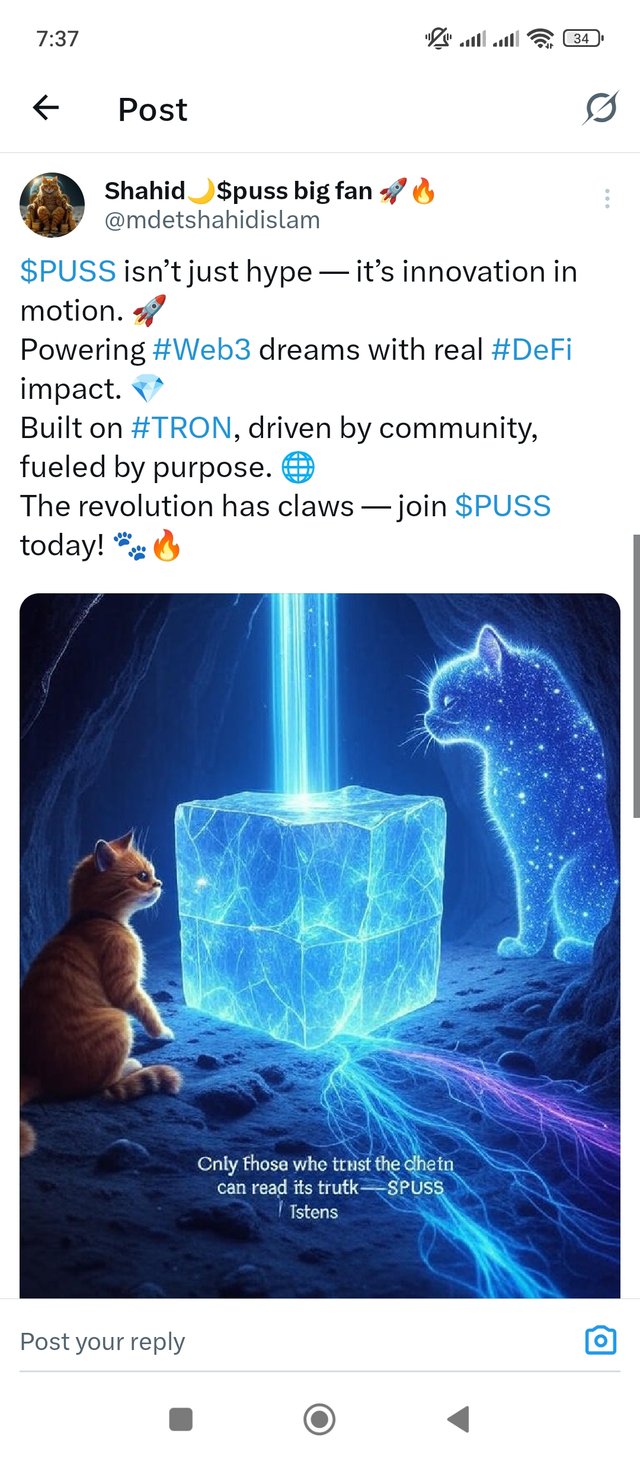Tap the $PUSS cashtag after 'join'
This screenshot has height=1458, width=640.
coord(503,505)
